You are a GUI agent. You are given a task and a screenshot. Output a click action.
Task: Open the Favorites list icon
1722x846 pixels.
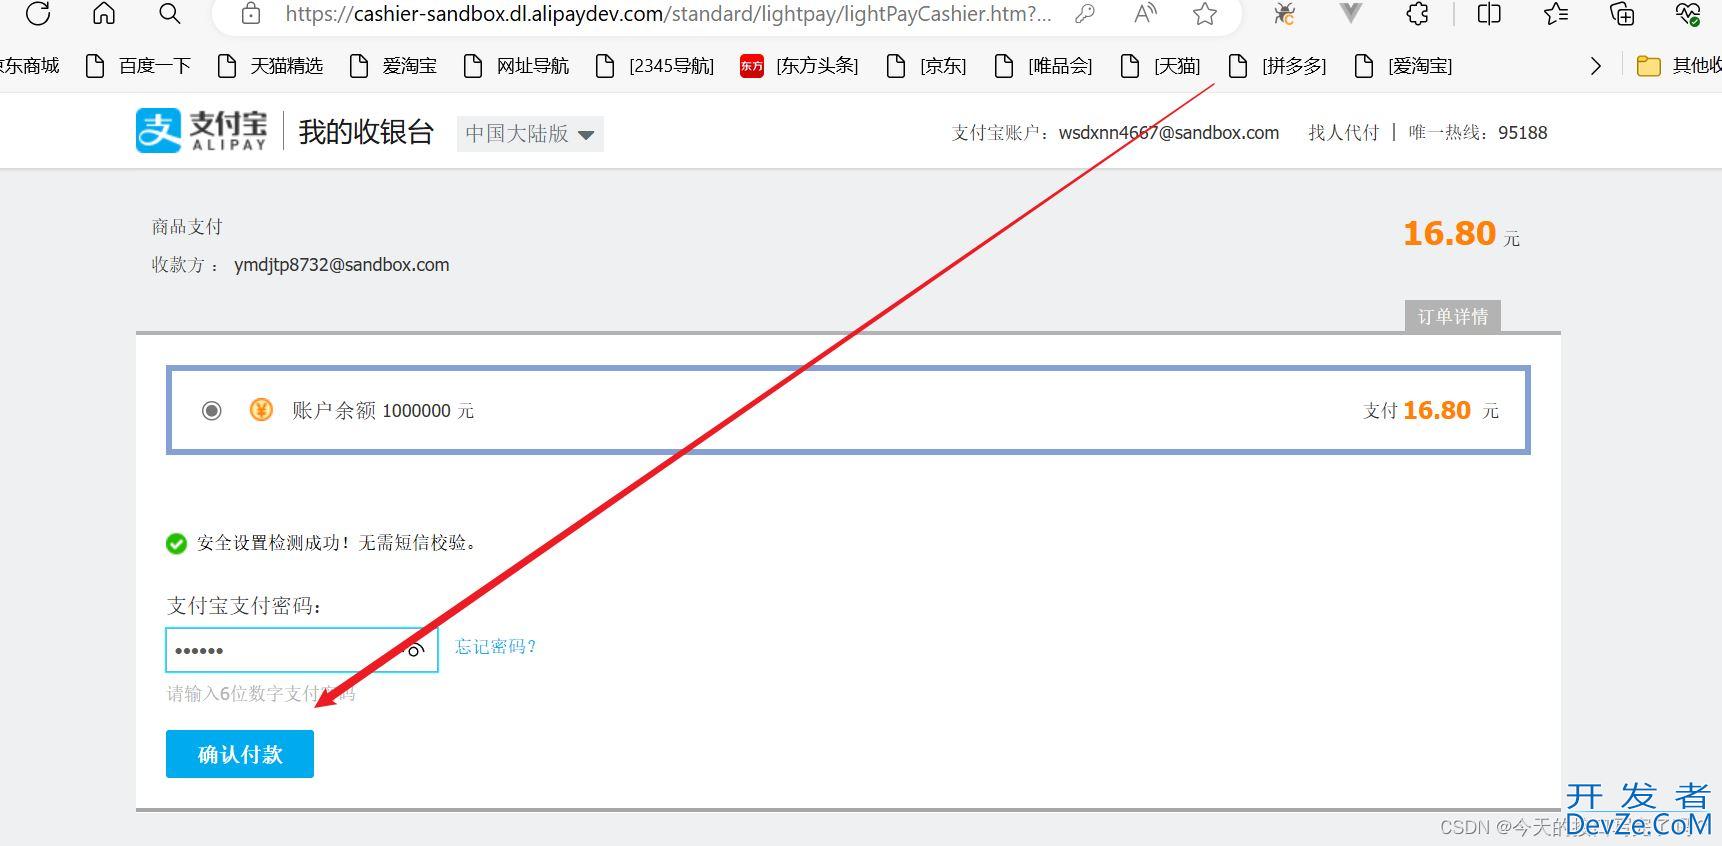(x=1556, y=14)
